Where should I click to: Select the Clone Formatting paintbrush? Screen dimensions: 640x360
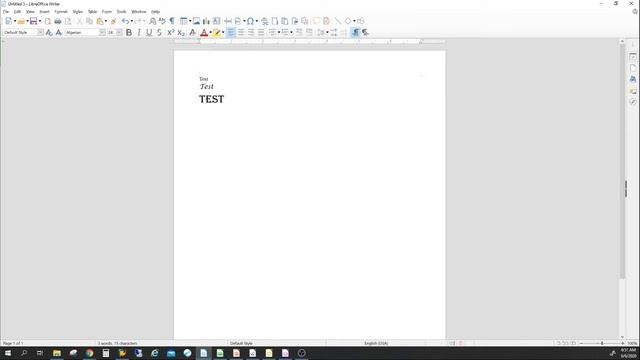(x=114, y=21)
